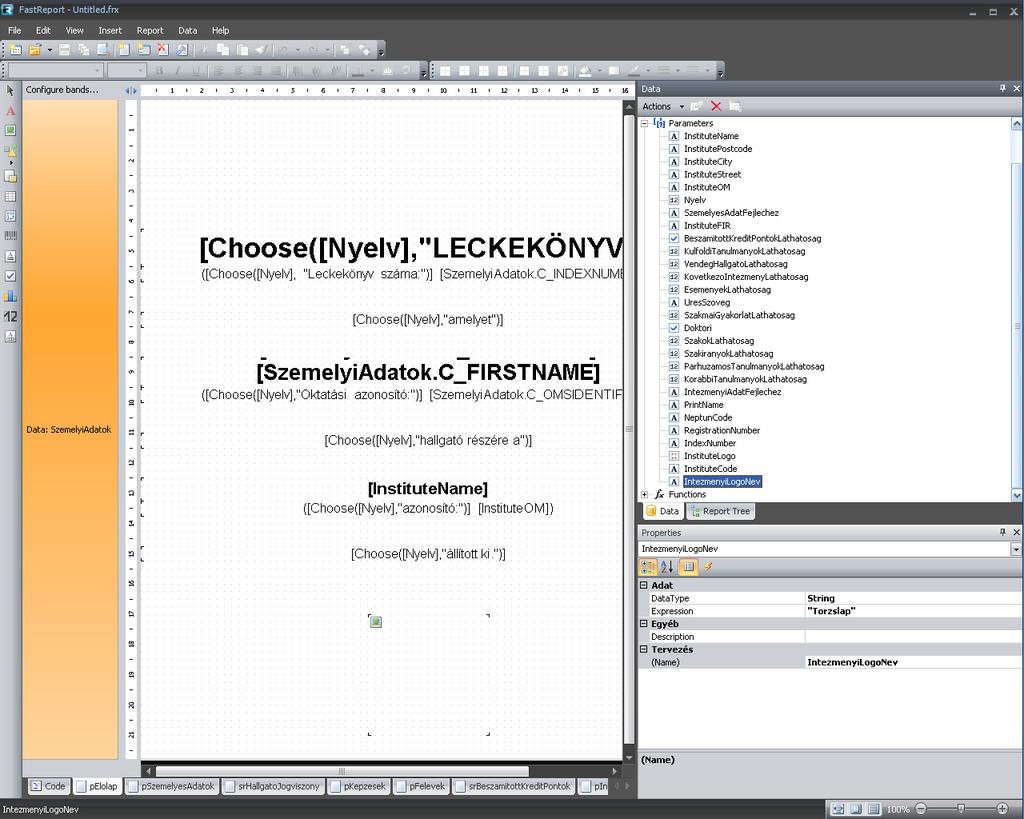Select the InstituteName parameter in tree

click(711, 136)
